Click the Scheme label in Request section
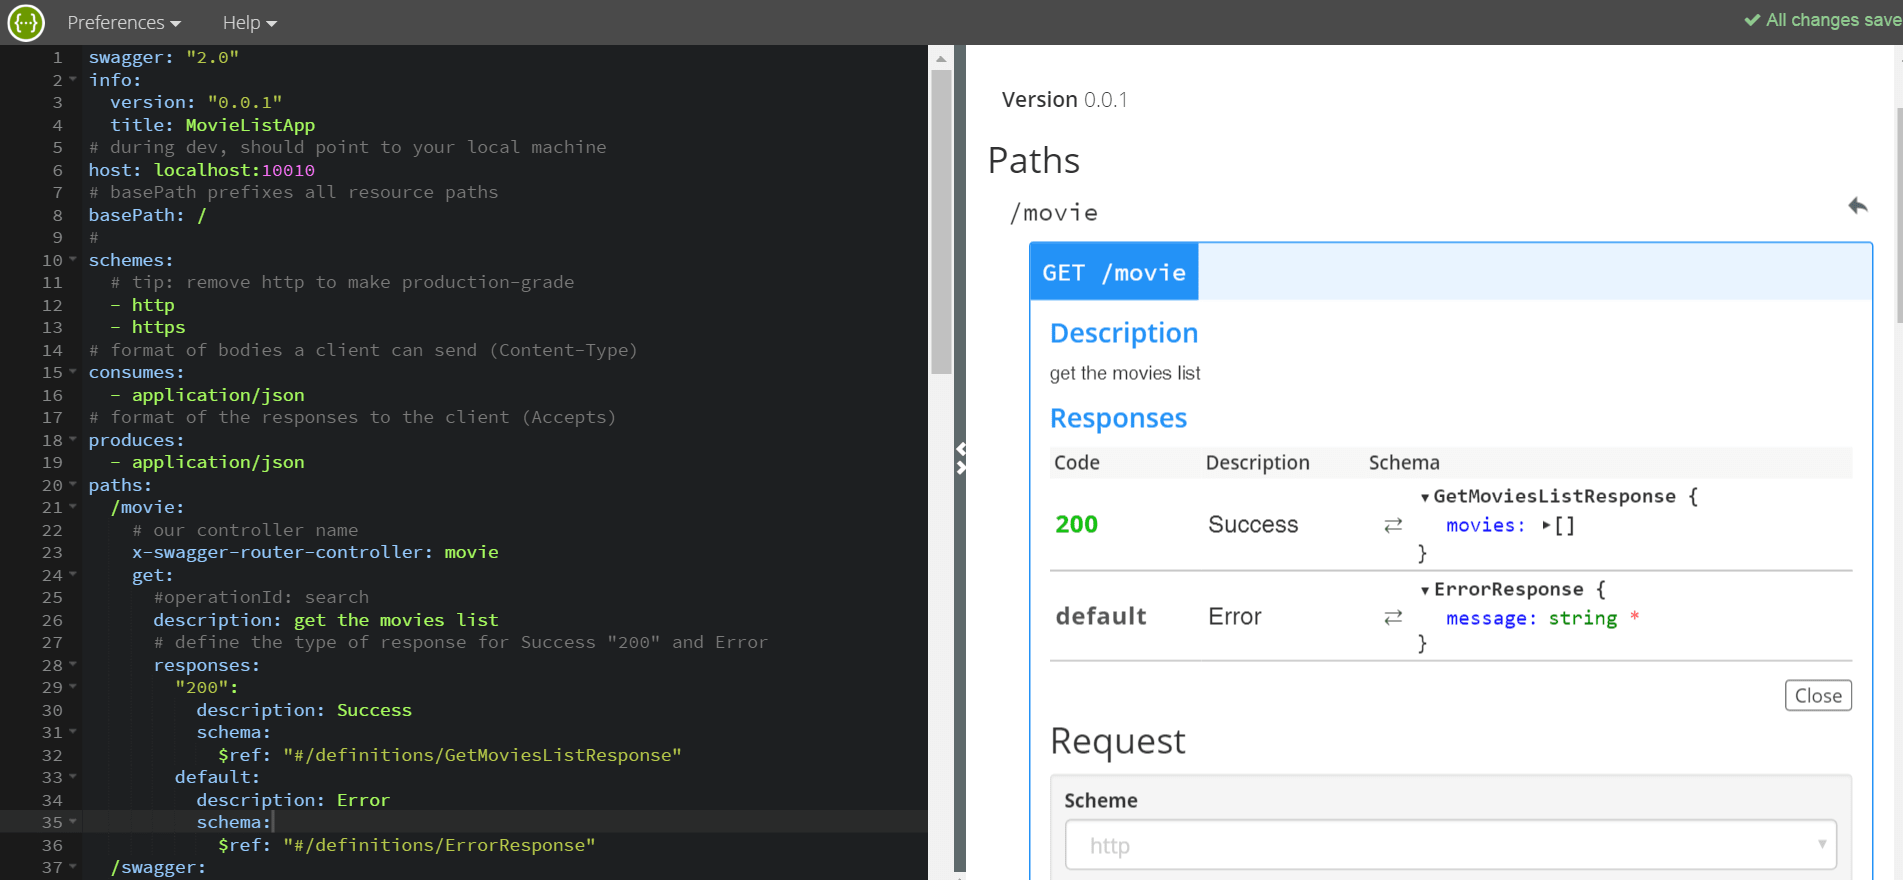The height and width of the screenshot is (880, 1903). pos(1101,800)
